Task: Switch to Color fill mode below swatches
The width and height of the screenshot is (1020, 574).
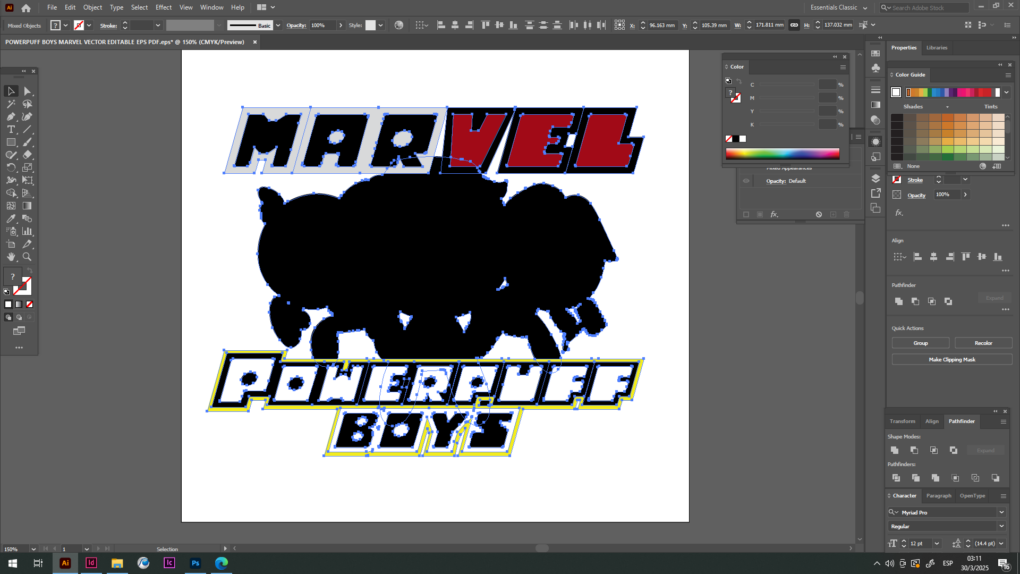Action: (8, 305)
